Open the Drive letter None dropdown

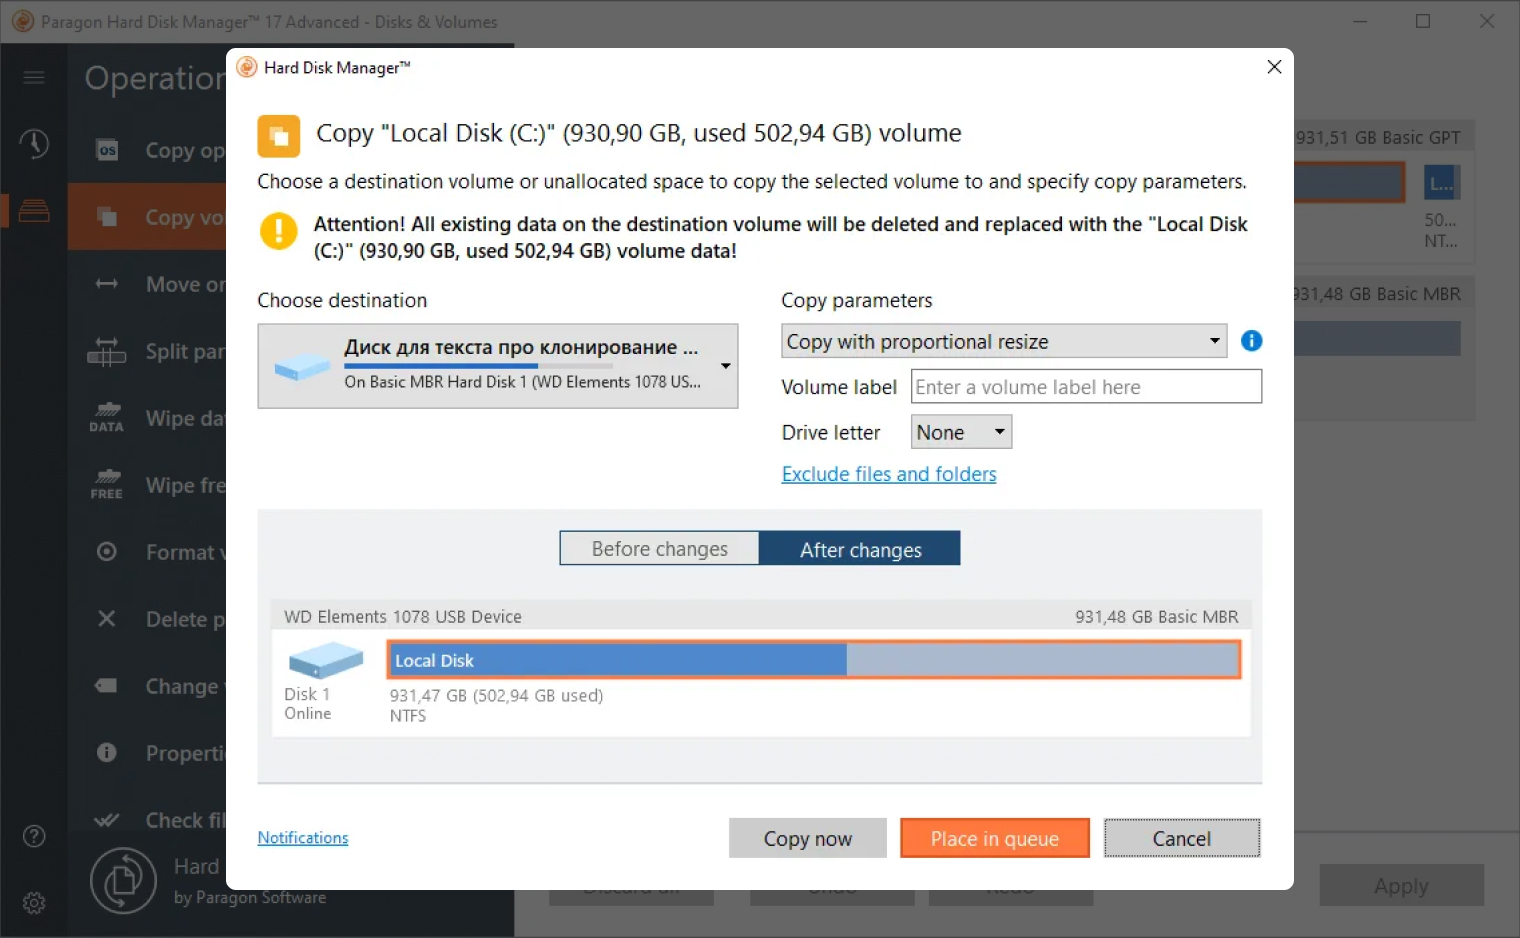coord(962,432)
